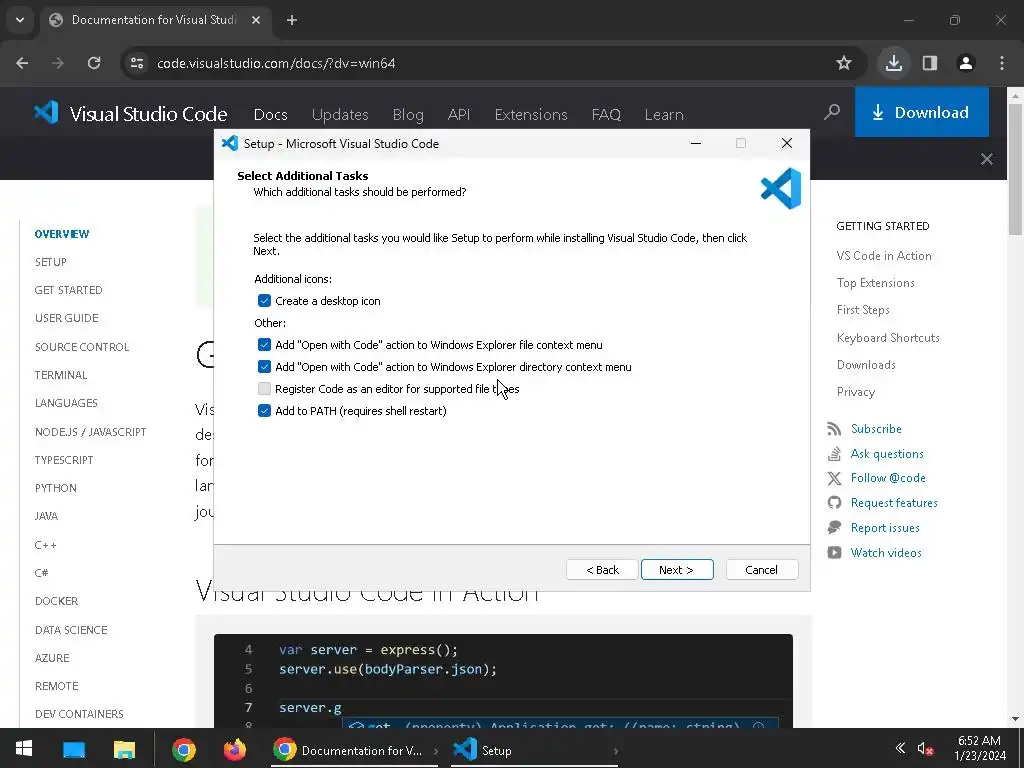Image resolution: width=1024 pixels, height=768 pixels.
Task: Click the site information icon in address bar
Action: 137,63
